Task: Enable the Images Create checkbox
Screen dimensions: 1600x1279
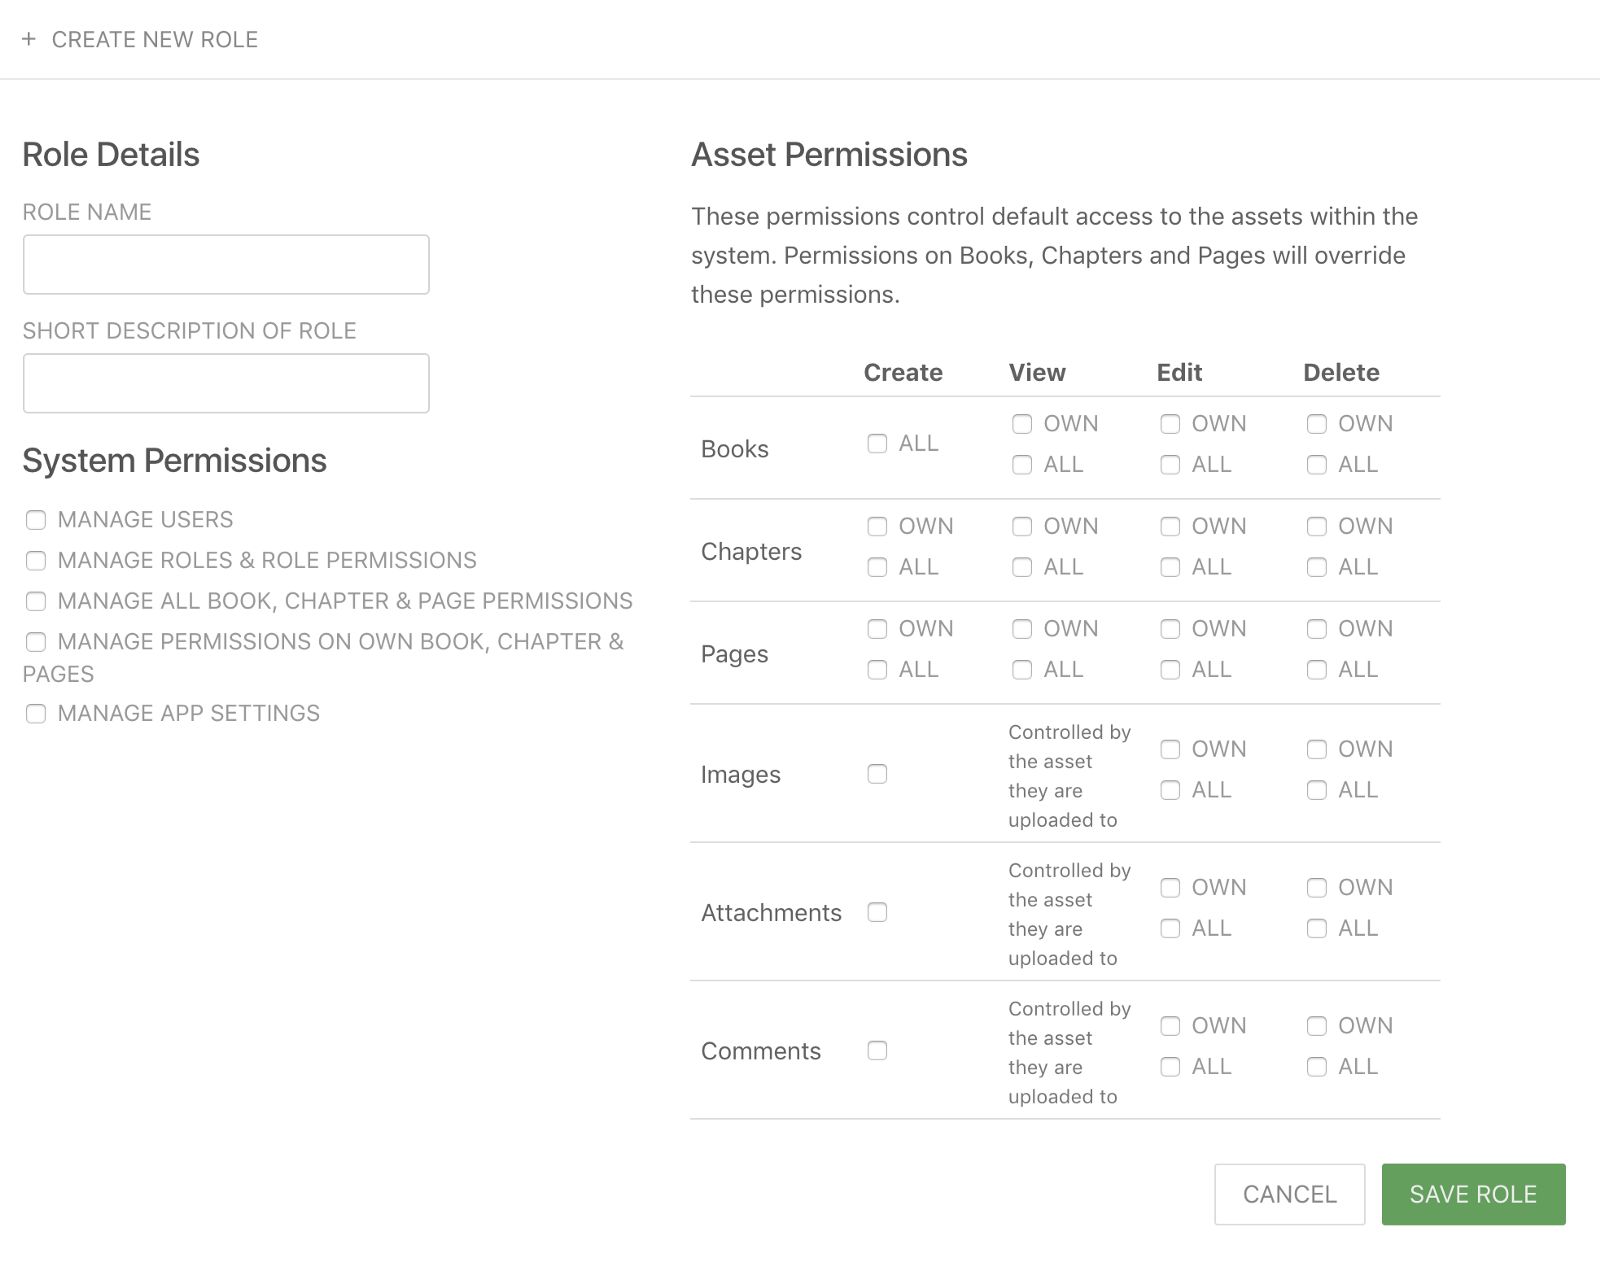Action: pos(877,774)
